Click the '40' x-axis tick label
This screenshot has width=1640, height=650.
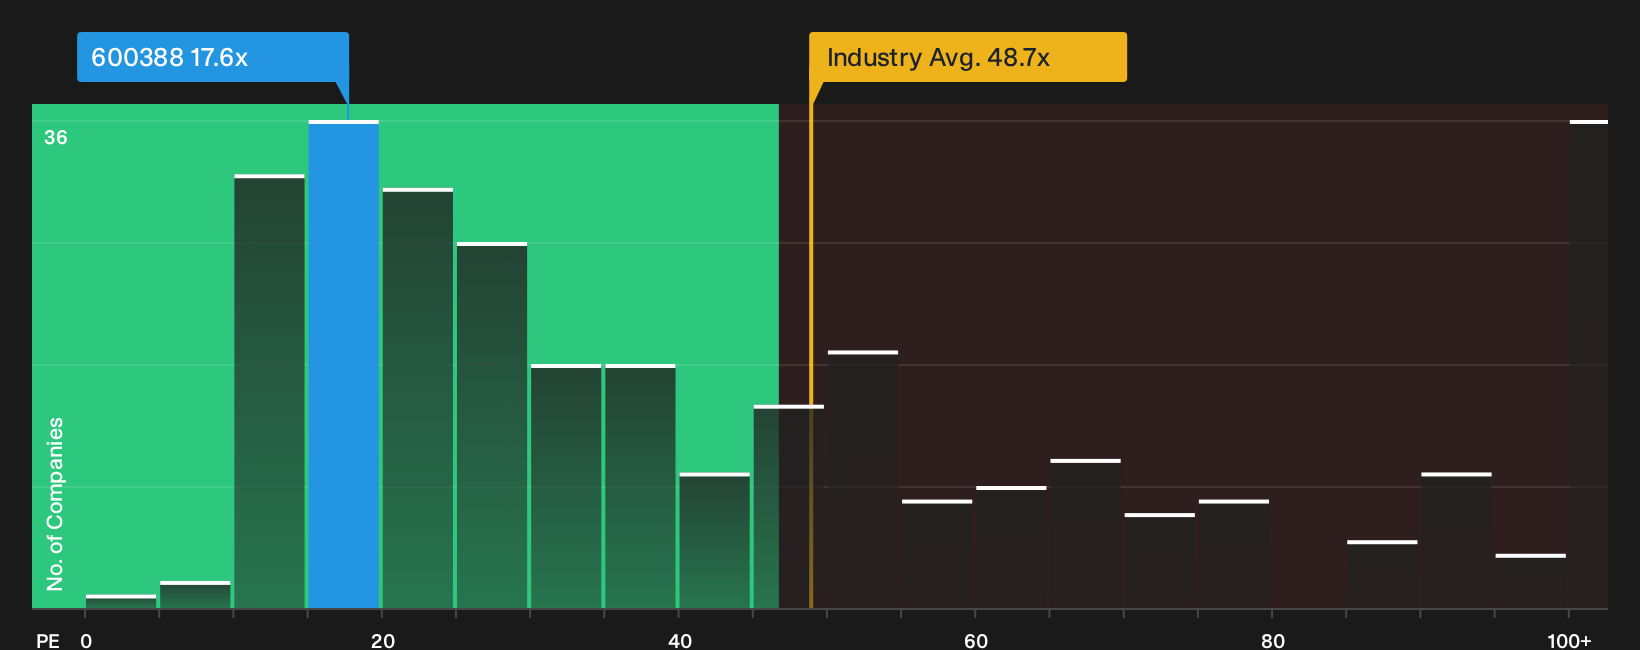(x=679, y=640)
